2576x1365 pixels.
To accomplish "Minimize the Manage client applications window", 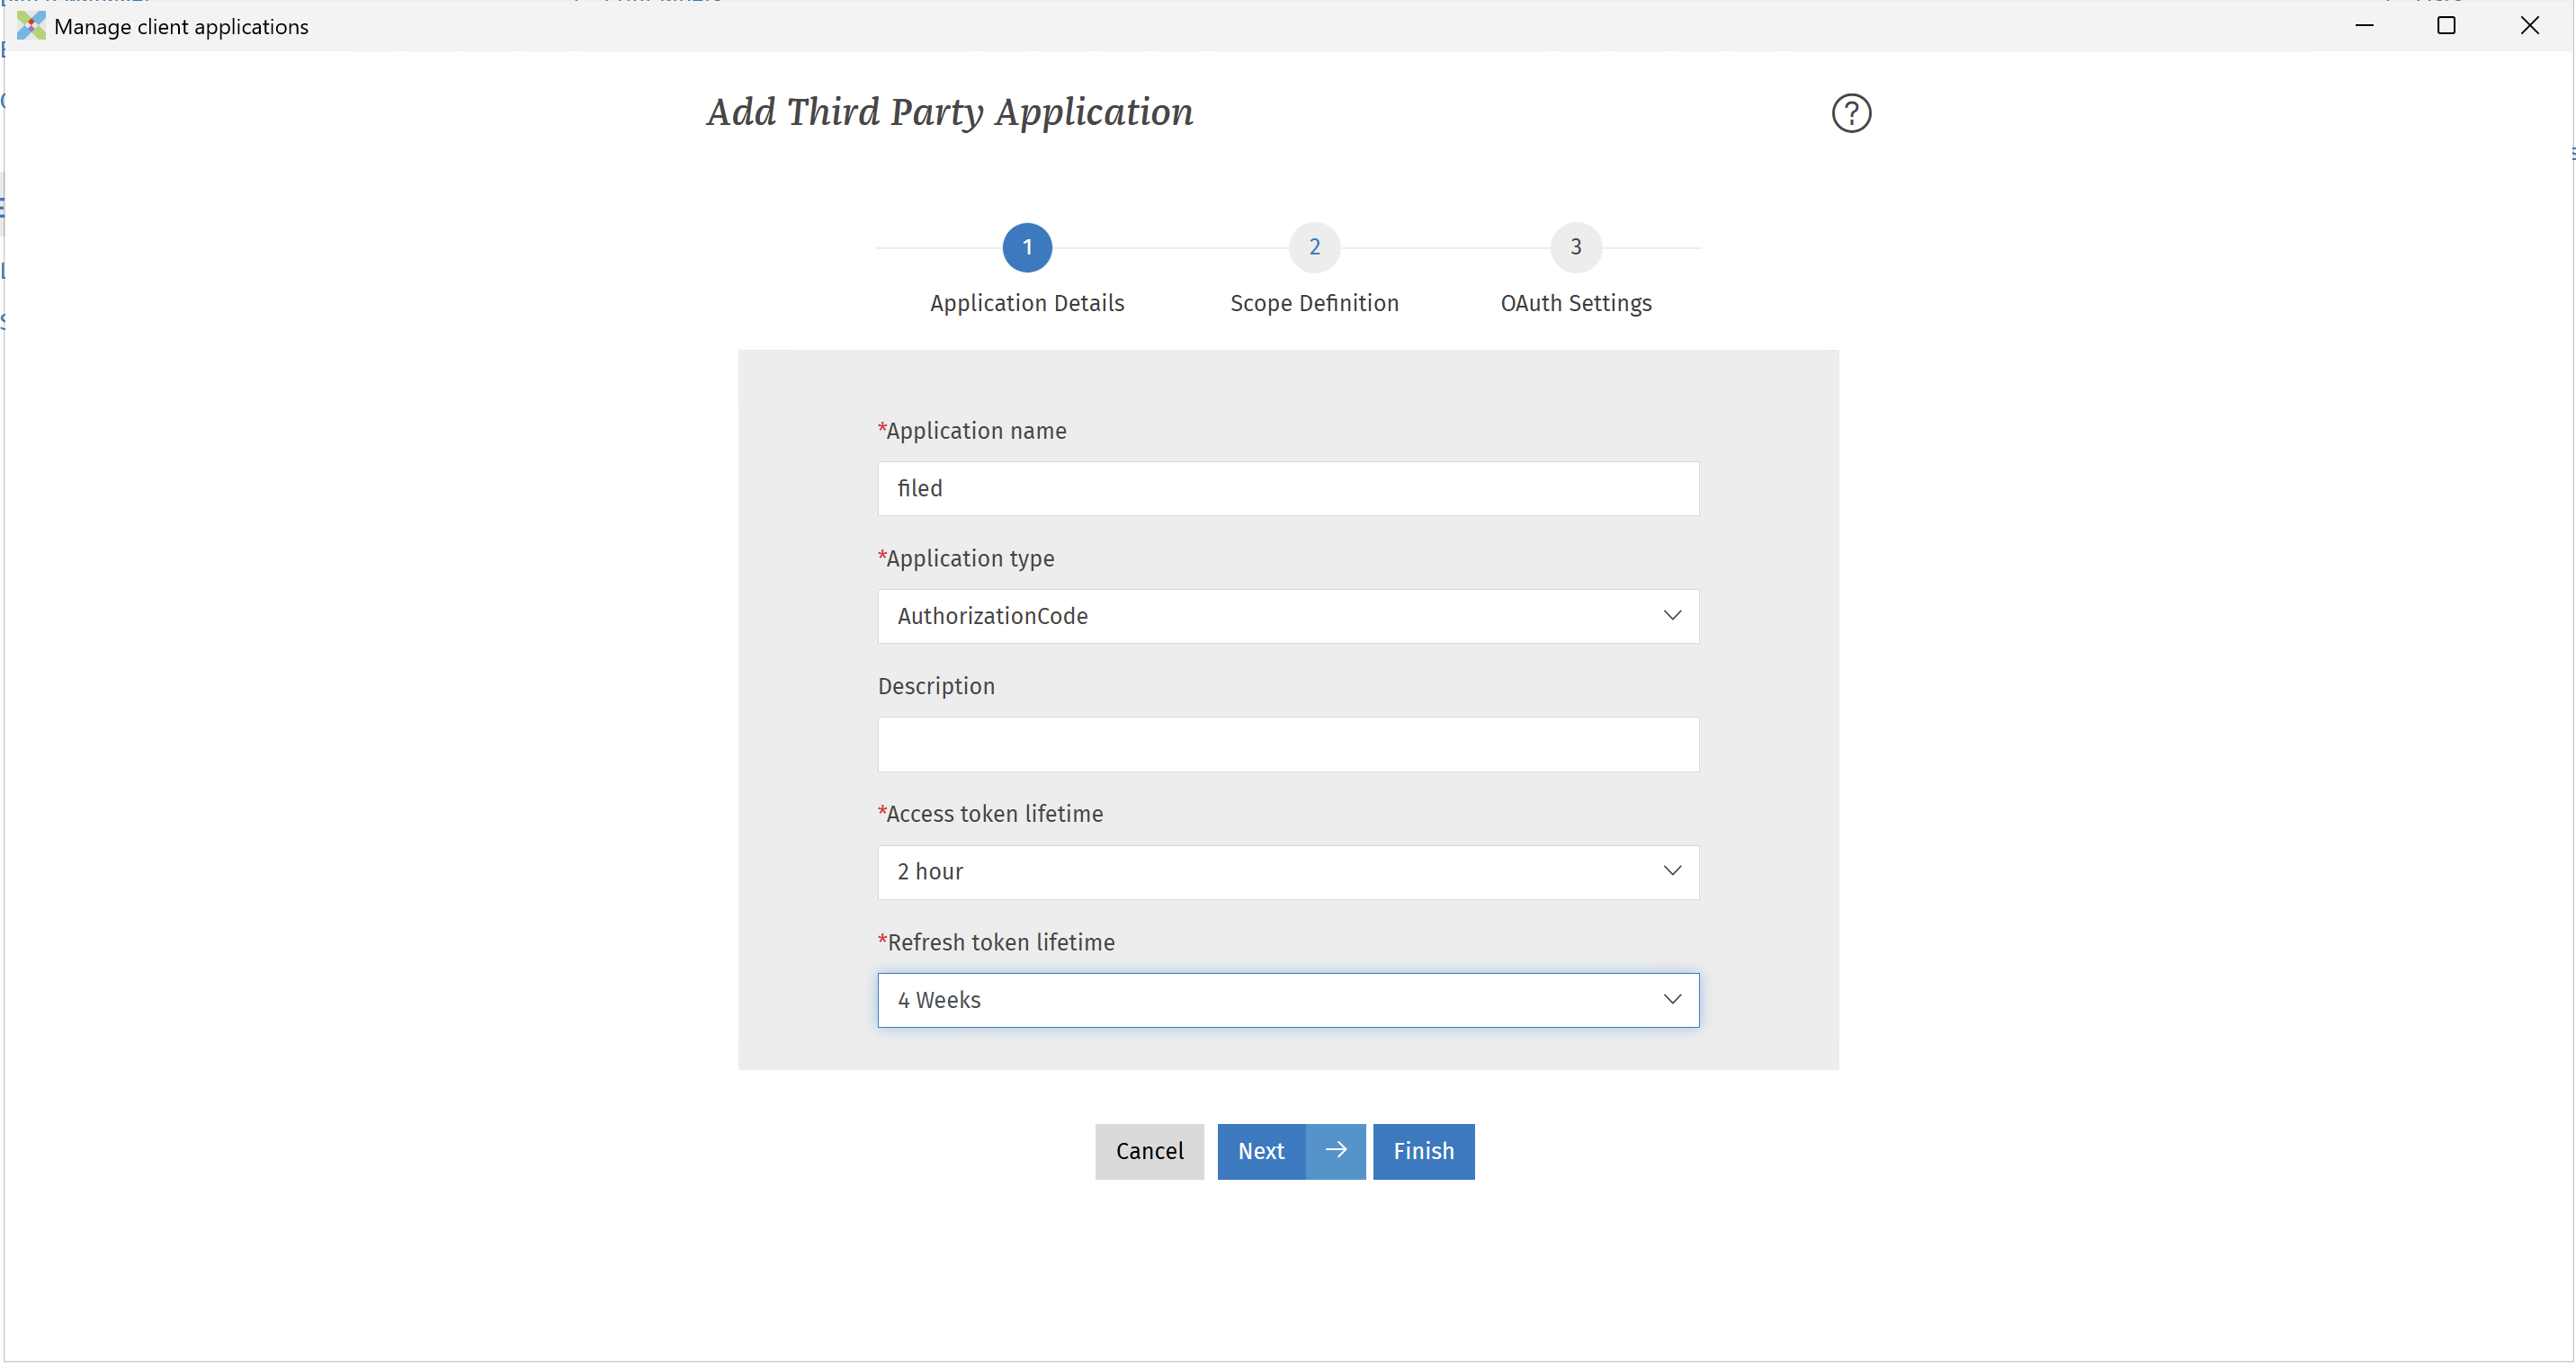I will coord(2364,25).
